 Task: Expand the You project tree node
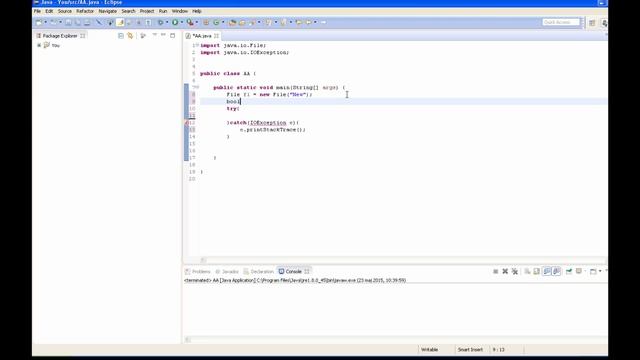tap(39, 45)
